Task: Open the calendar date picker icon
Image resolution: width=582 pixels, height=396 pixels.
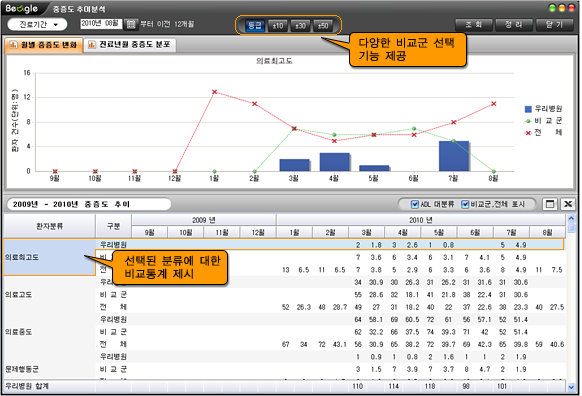Action: (130, 24)
